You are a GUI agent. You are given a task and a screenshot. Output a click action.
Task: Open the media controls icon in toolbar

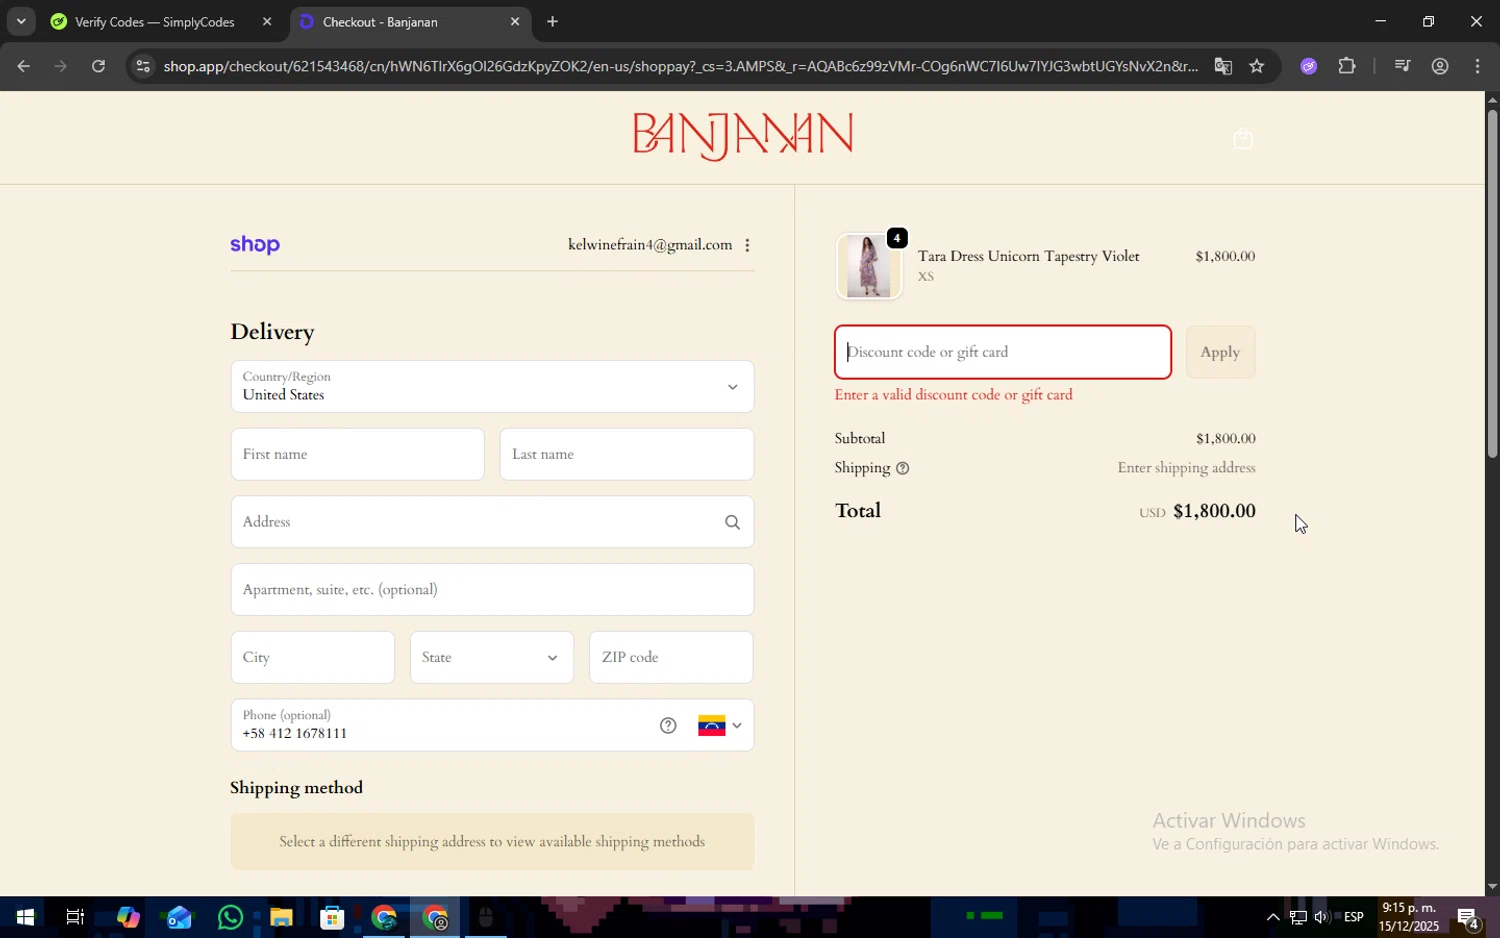(1402, 66)
